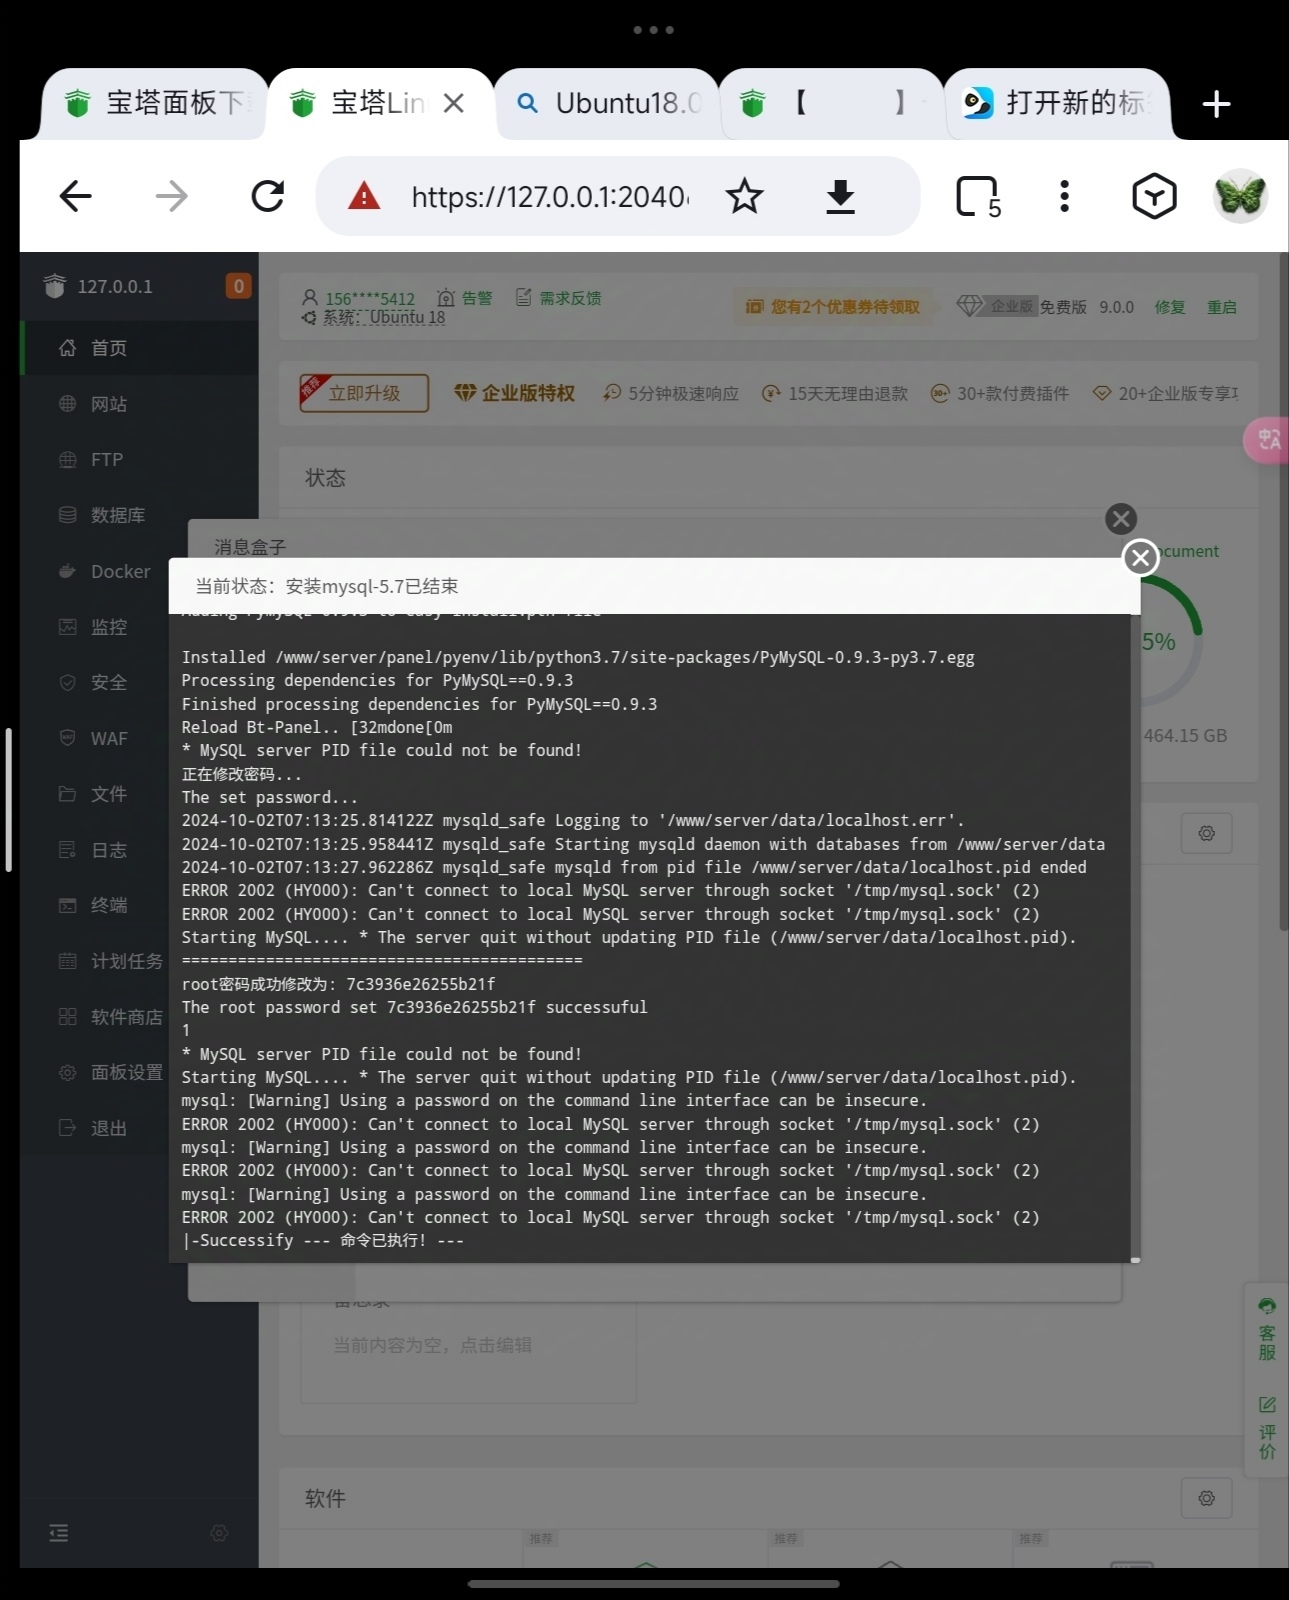The image size is (1289, 1600).
Task: Bookmark page with the star icon
Action: 744,196
